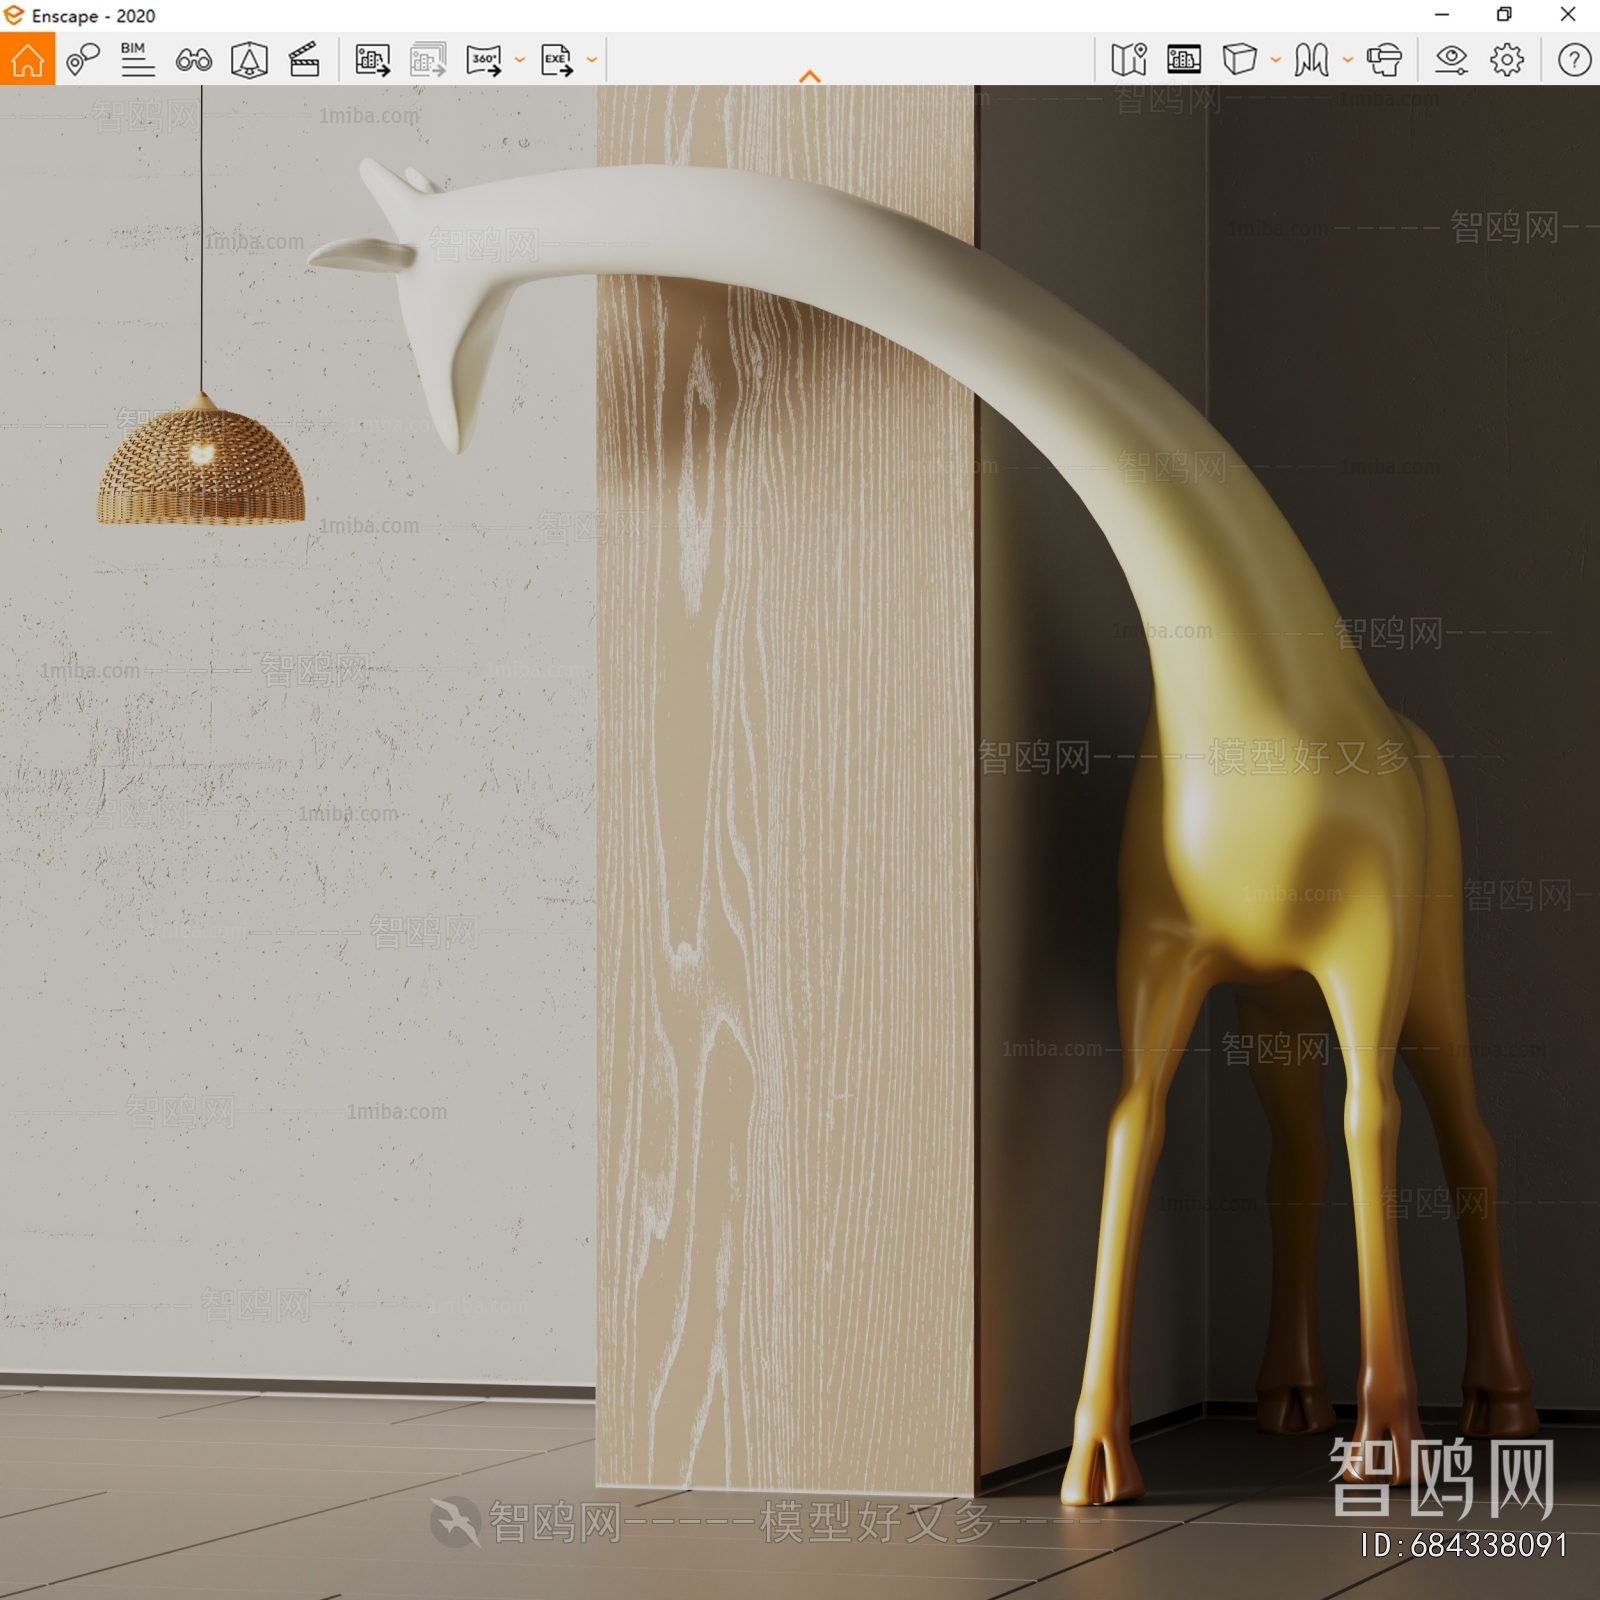Expand the 360° panorama export dropdown
The width and height of the screenshot is (1600, 1600).
(520, 60)
